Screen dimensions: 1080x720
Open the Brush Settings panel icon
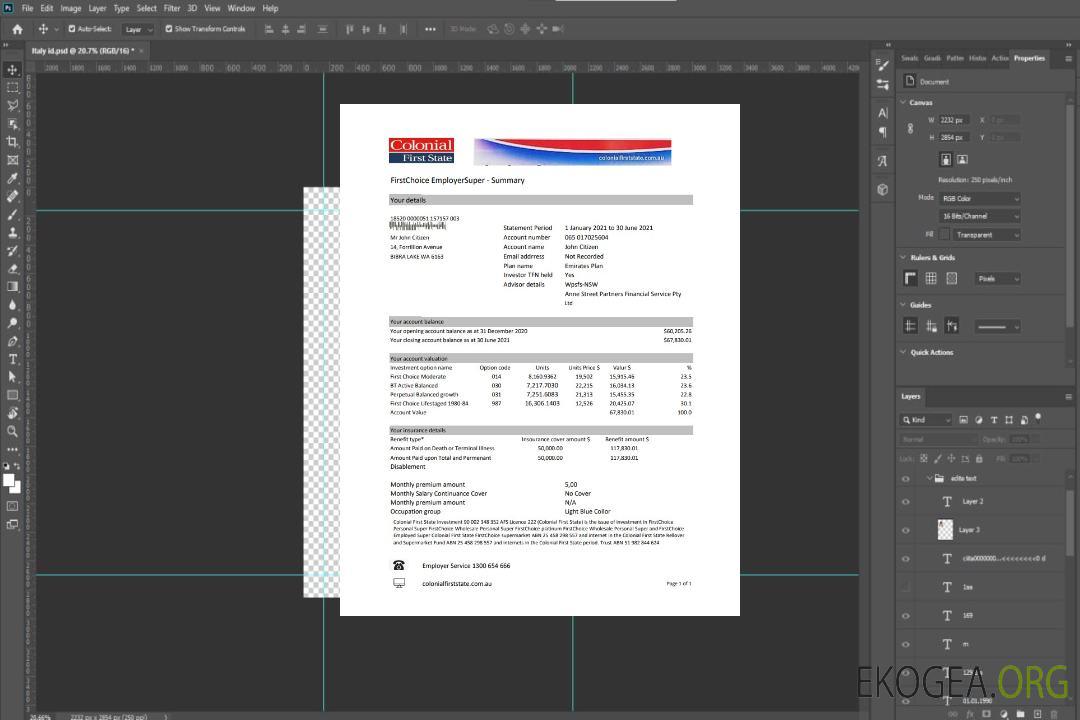tap(883, 65)
